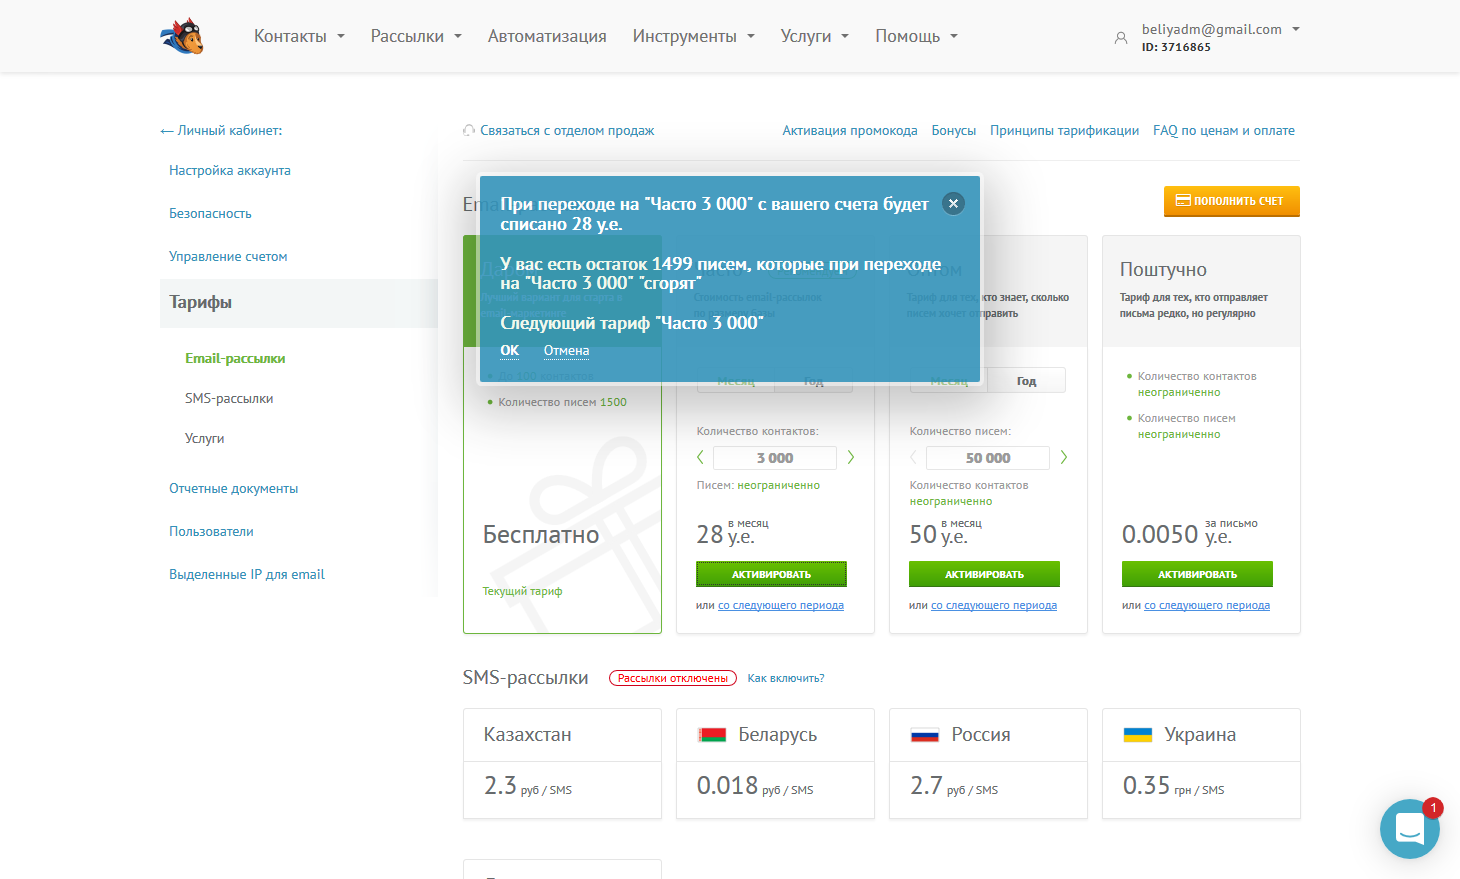Click the Ukraine flag icon
Screen dimensions: 1460x879
tap(1138, 735)
